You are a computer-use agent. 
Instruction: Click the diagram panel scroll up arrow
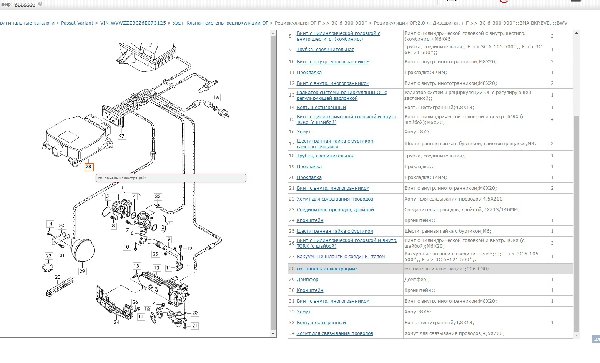[x=273, y=34]
